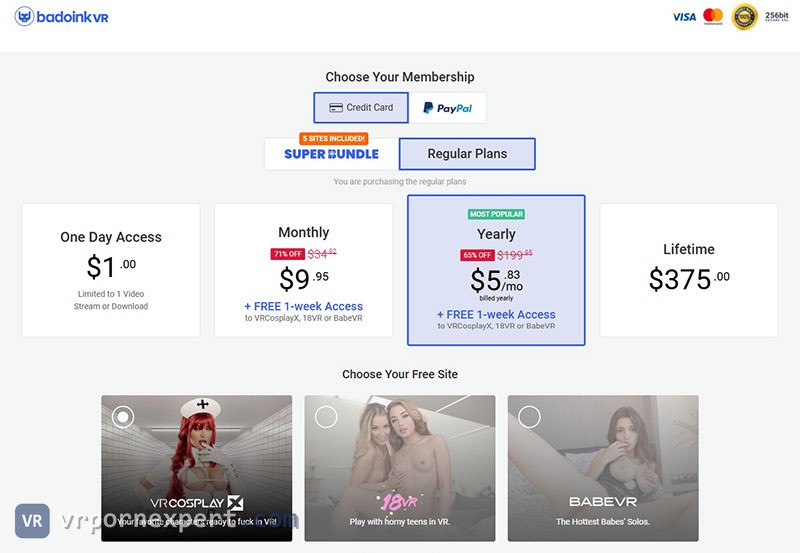Click the PayPal logo
Screen dimensions: 800x553
[x=447, y=108]
